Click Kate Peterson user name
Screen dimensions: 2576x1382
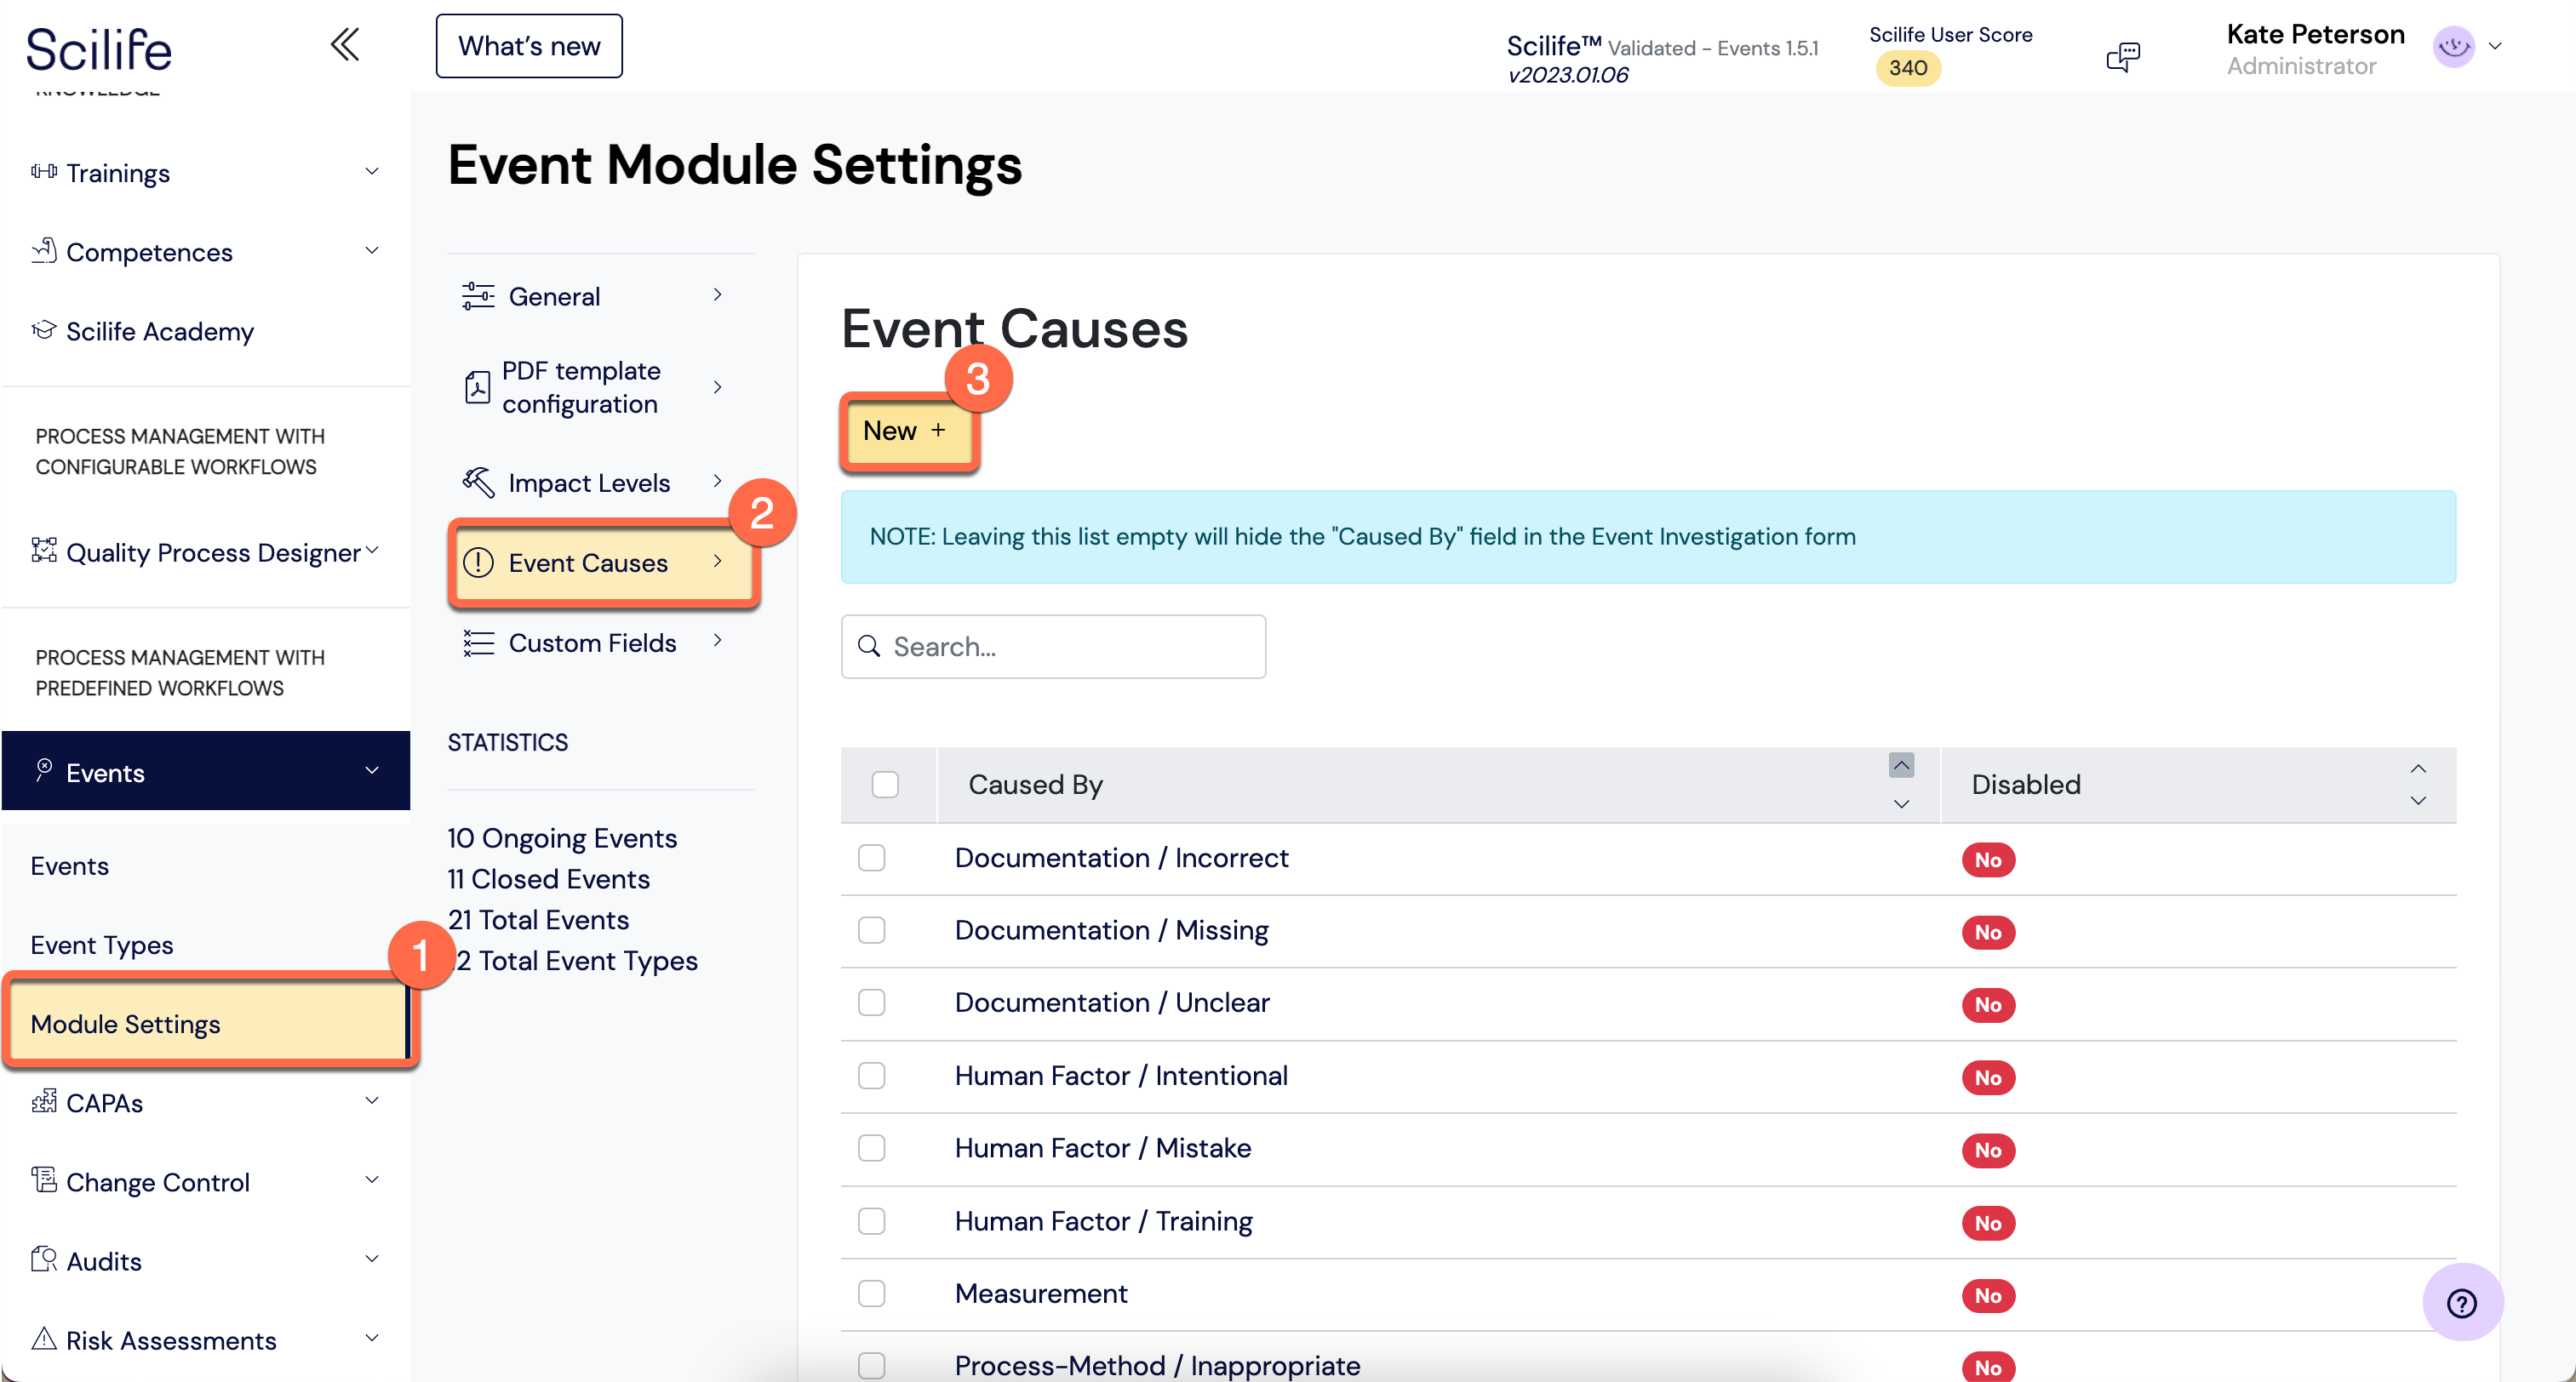coord(2315,34)
